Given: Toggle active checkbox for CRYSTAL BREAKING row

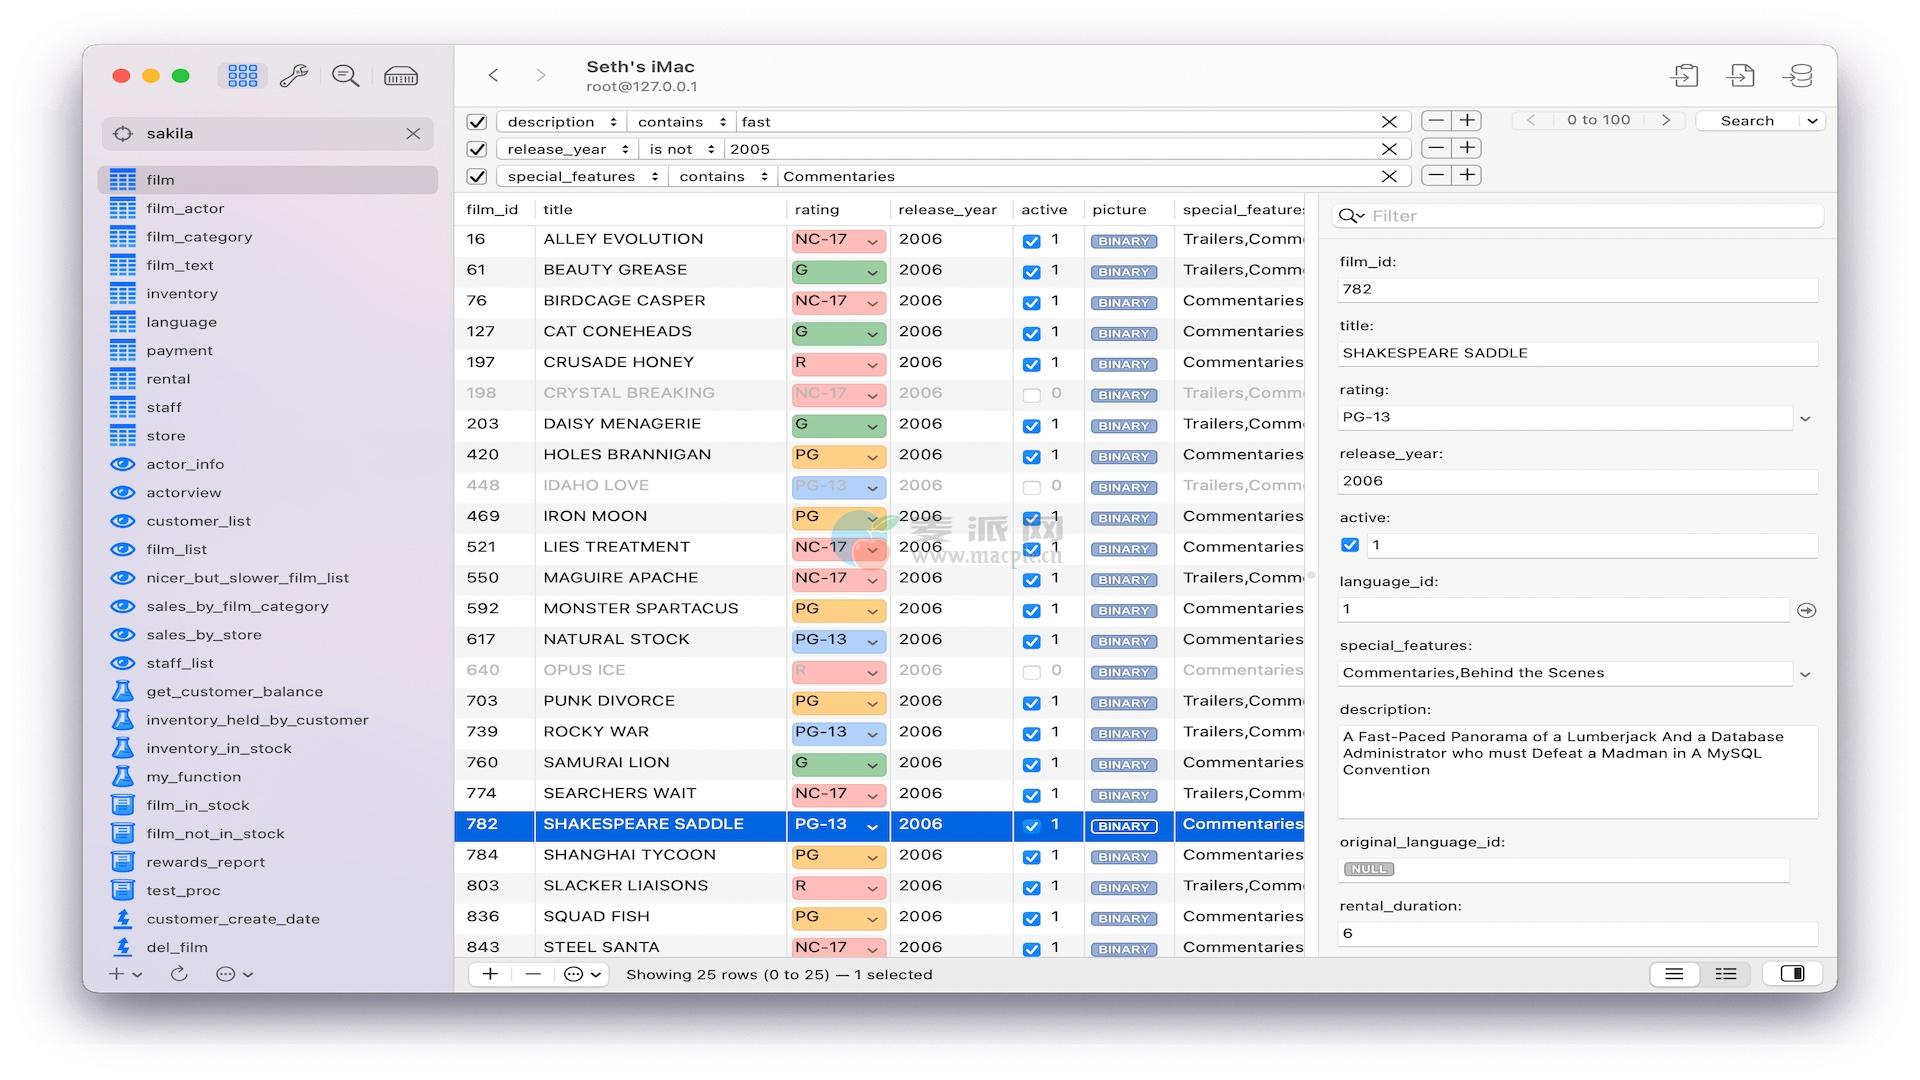Looking at the screenshot, I should tap(1031, 395).
